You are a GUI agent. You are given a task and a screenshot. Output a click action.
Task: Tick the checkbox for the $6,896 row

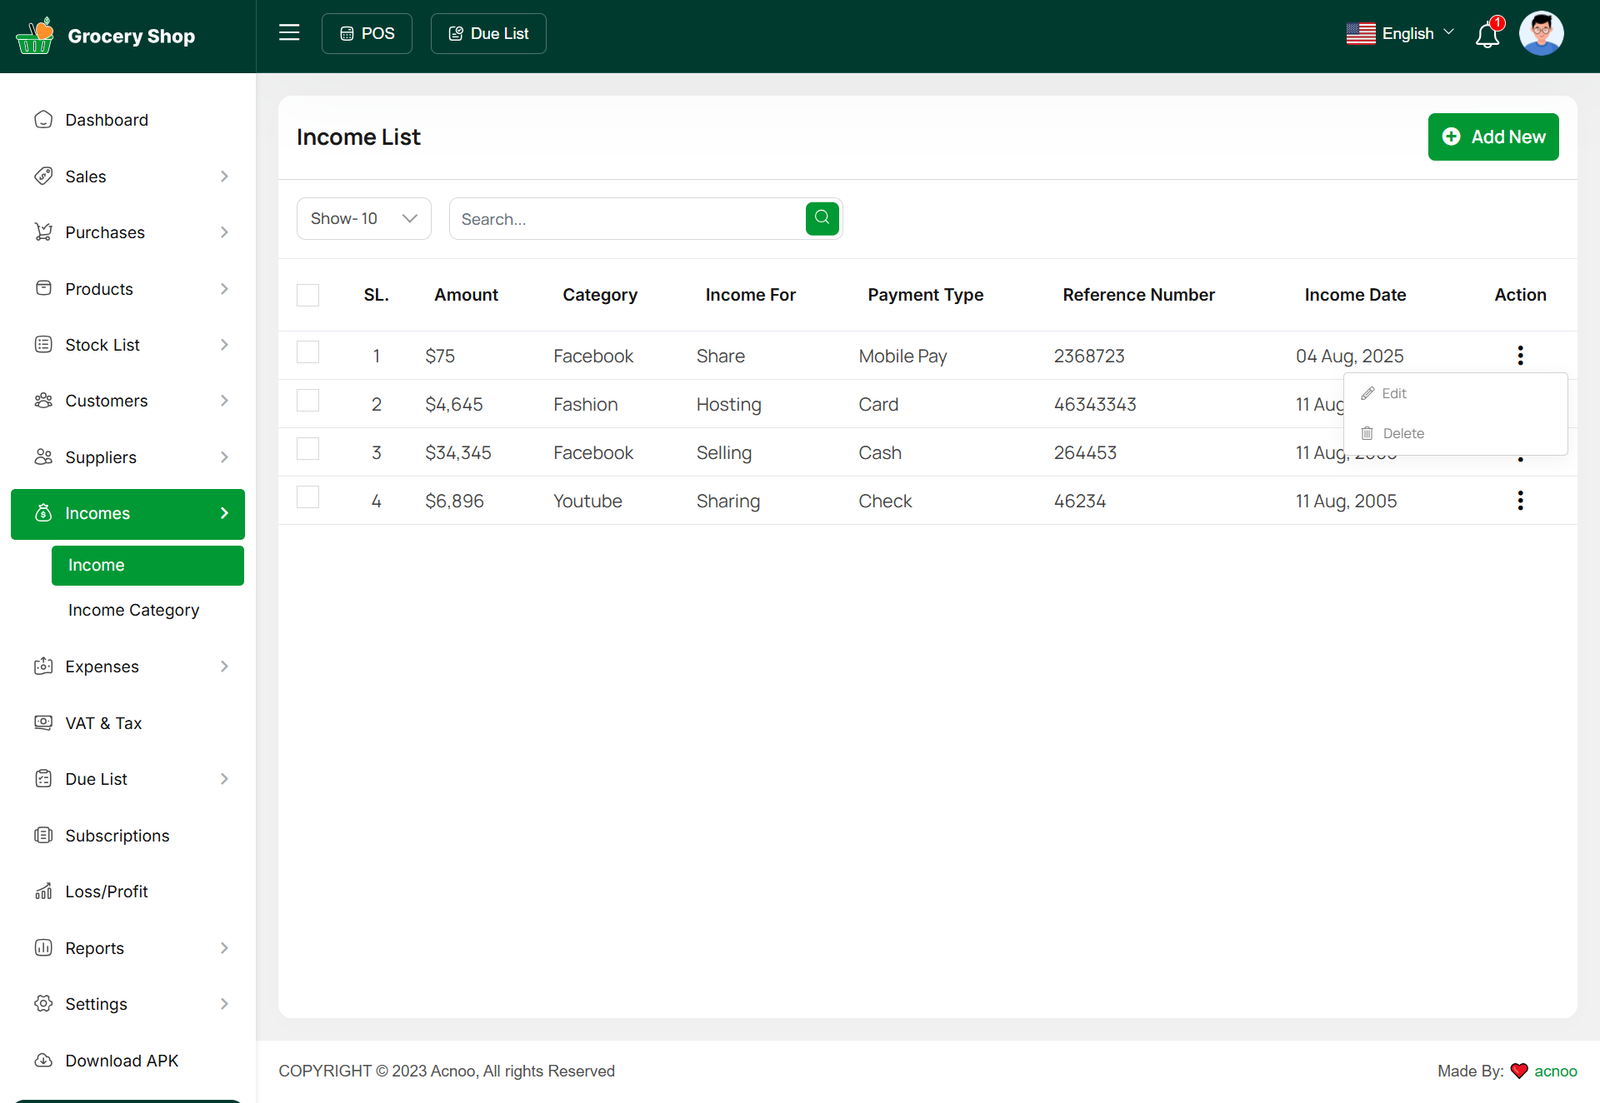click(308, 498)
